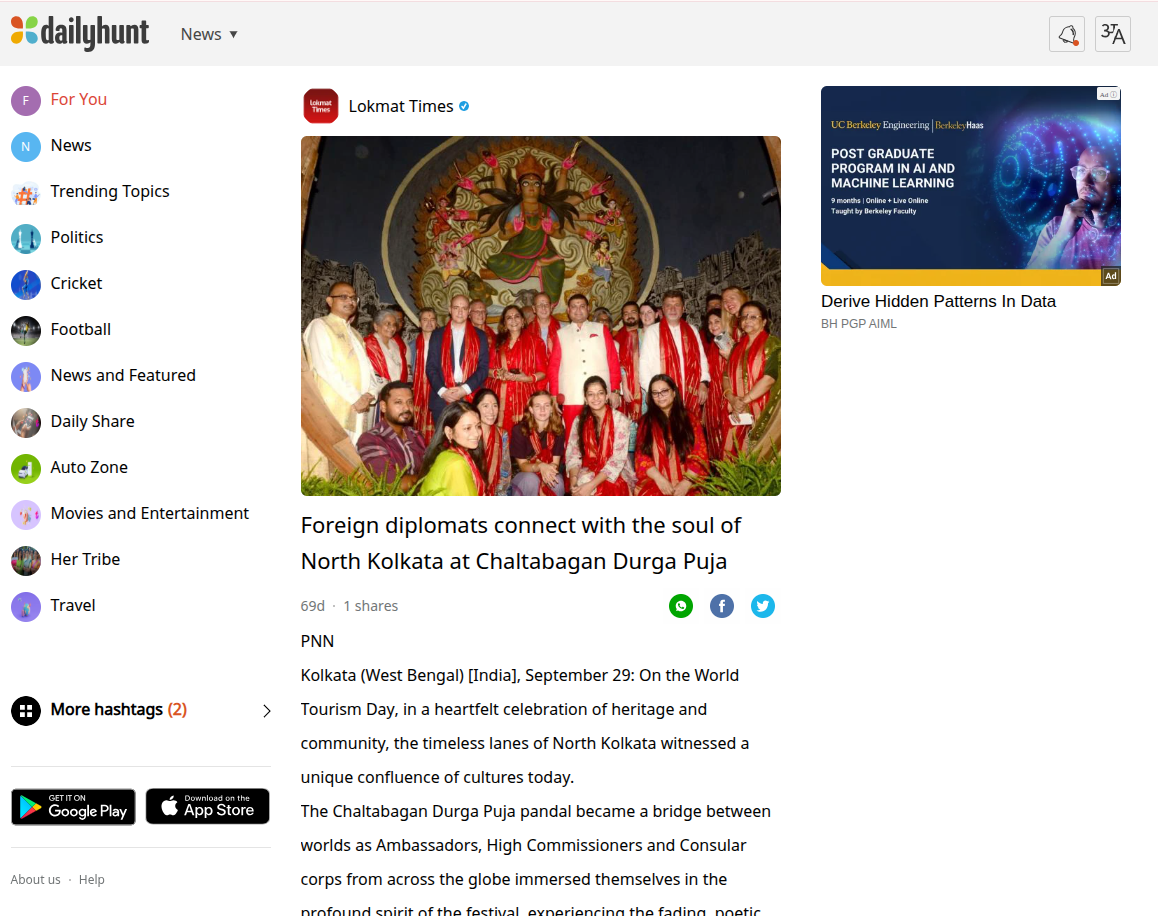Click the More hashtags grid icon
Screen dimensions: 1158x916
pyautogui.click(x=26, y=710)
